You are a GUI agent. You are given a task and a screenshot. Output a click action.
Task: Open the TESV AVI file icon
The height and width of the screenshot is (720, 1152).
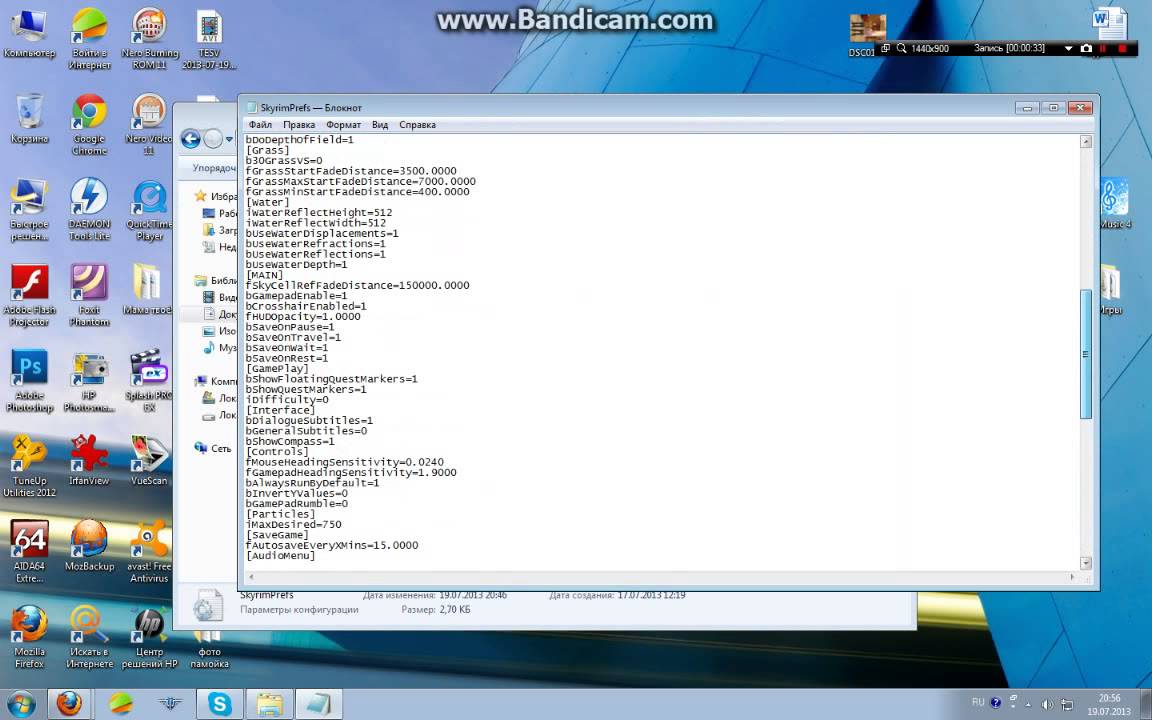(209, 37)
